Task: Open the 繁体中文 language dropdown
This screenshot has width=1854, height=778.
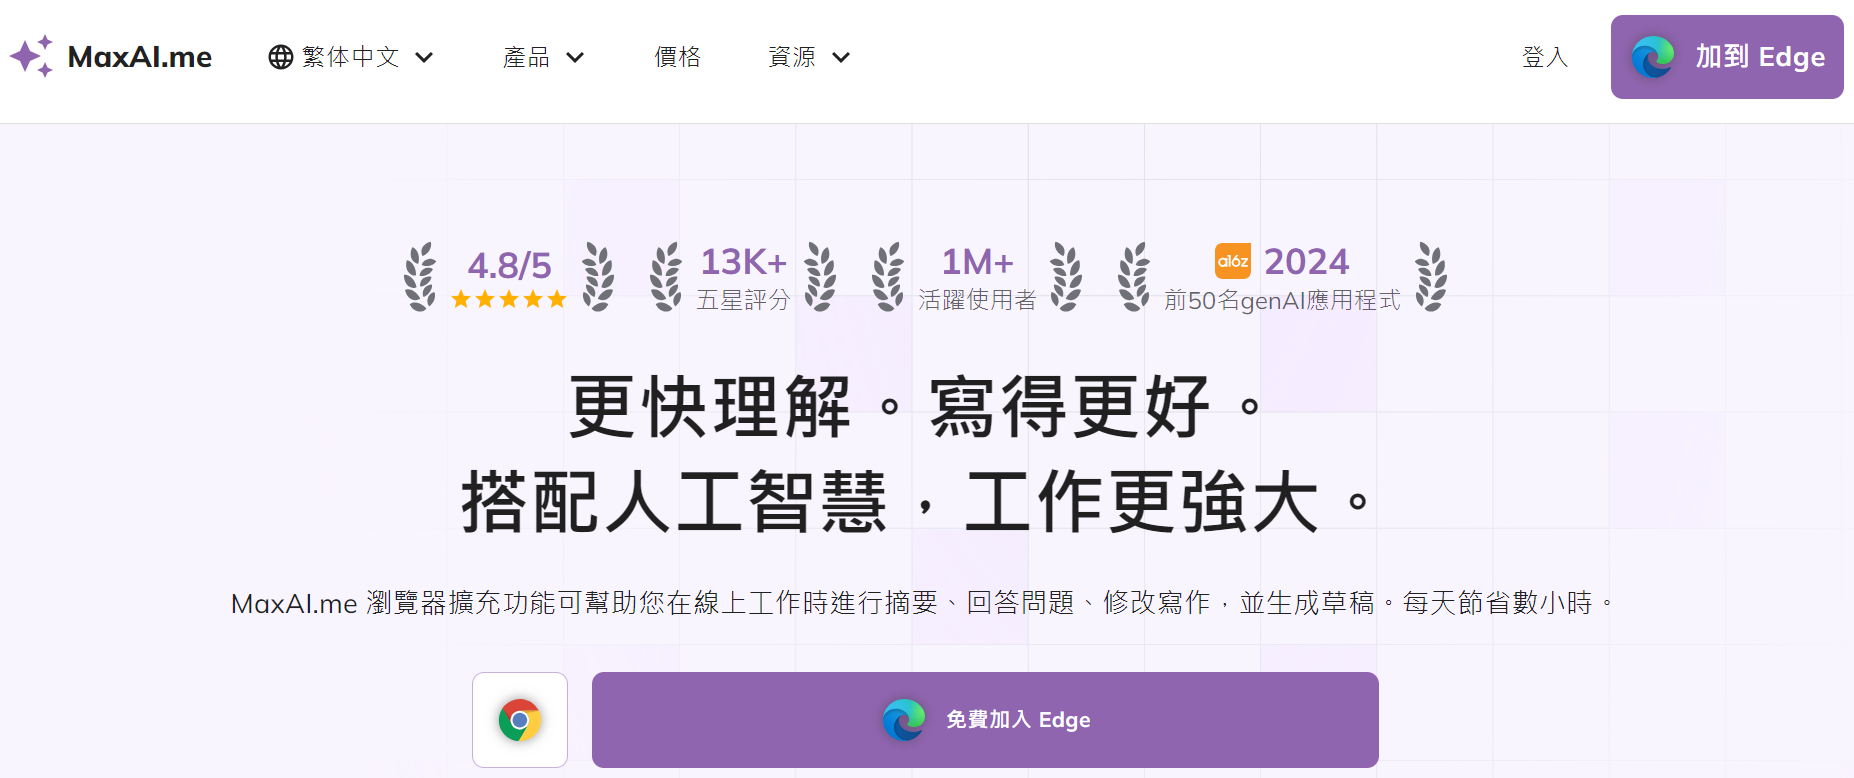Action: (351, 57)
